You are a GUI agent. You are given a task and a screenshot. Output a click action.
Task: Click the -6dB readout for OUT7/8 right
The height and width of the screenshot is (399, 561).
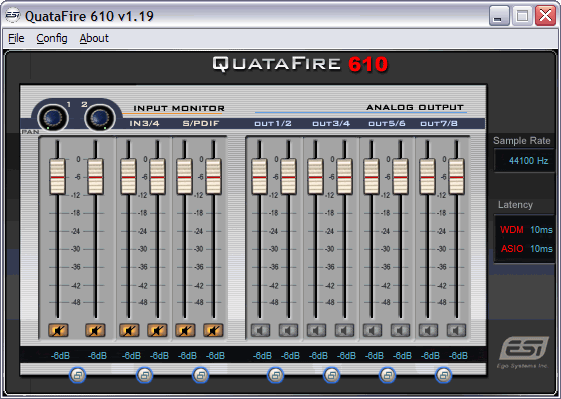(458, 356)
